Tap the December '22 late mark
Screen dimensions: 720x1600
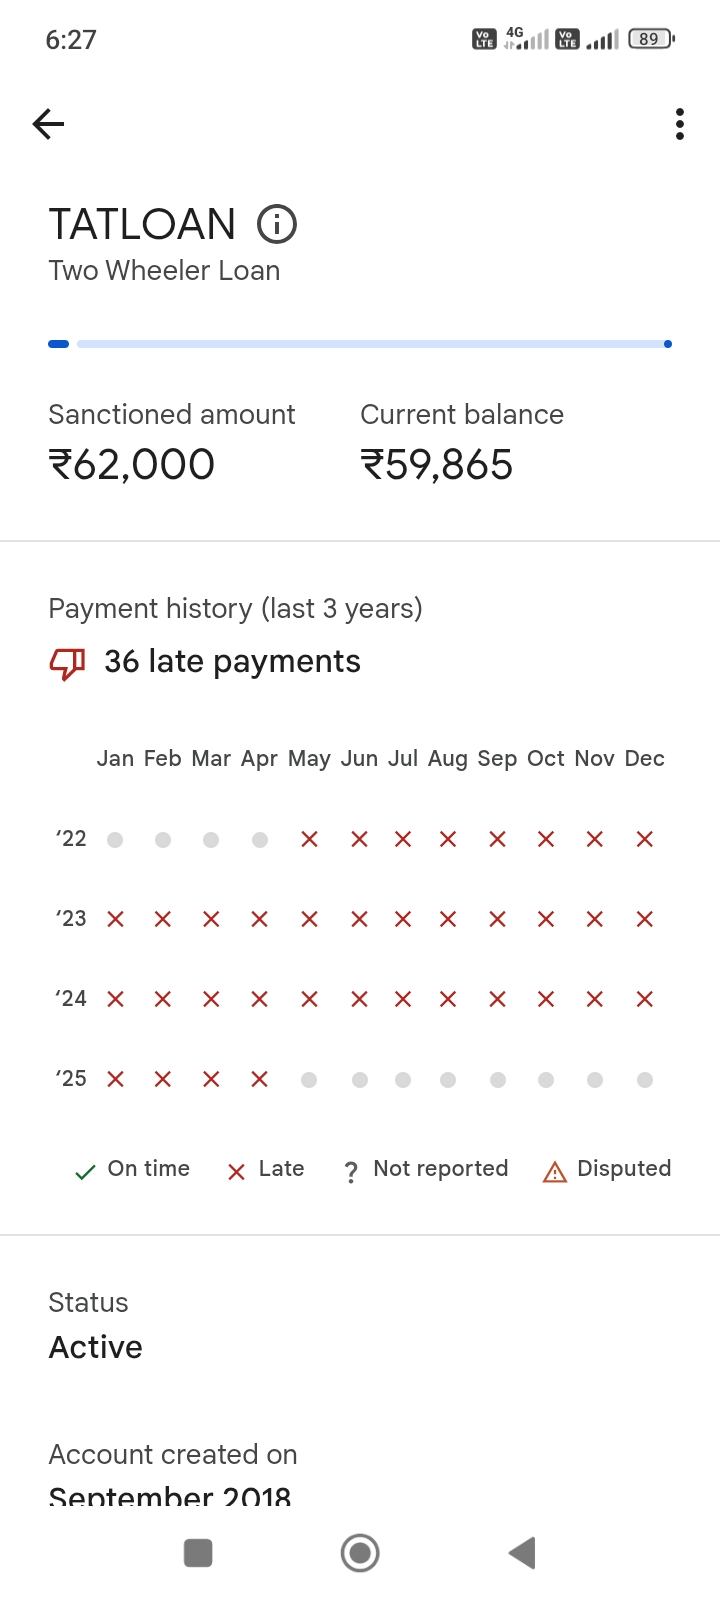pyautogui.click(x=645, y=839)
